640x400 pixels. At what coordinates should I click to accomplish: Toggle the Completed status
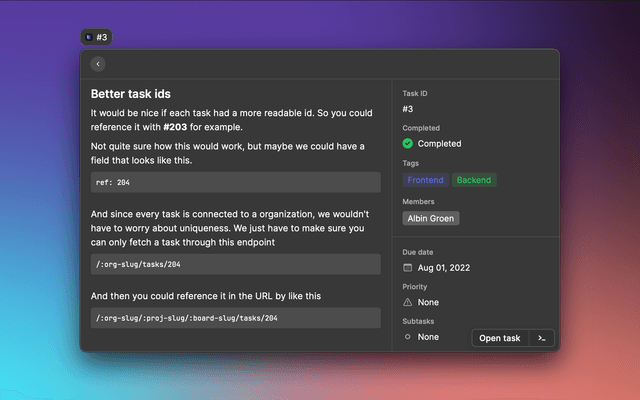pos(439,144)
